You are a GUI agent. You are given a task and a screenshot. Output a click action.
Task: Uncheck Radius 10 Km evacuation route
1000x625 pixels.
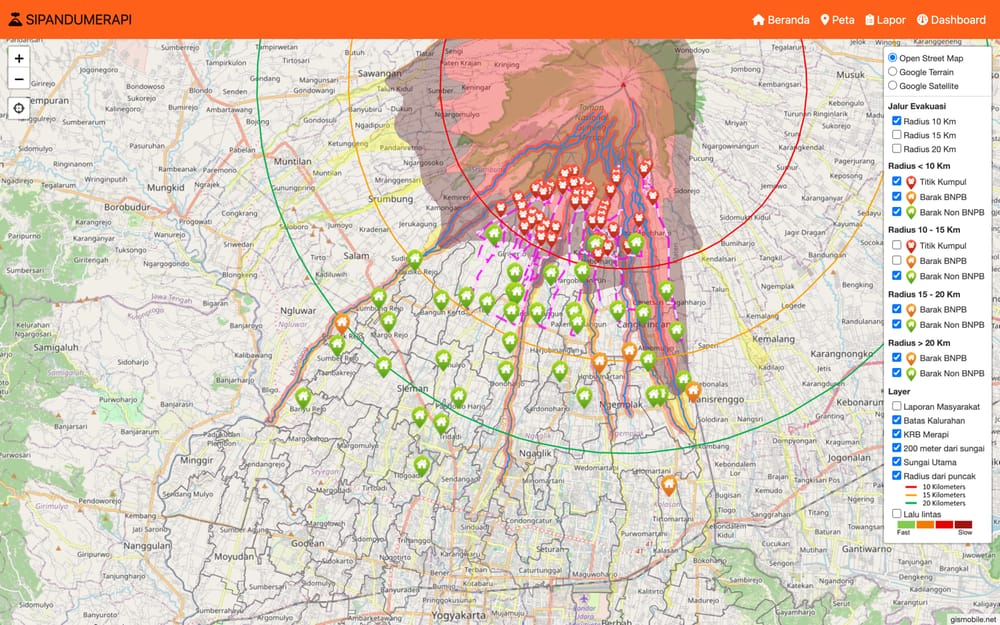pyautogui.click(x=897, y=121)
